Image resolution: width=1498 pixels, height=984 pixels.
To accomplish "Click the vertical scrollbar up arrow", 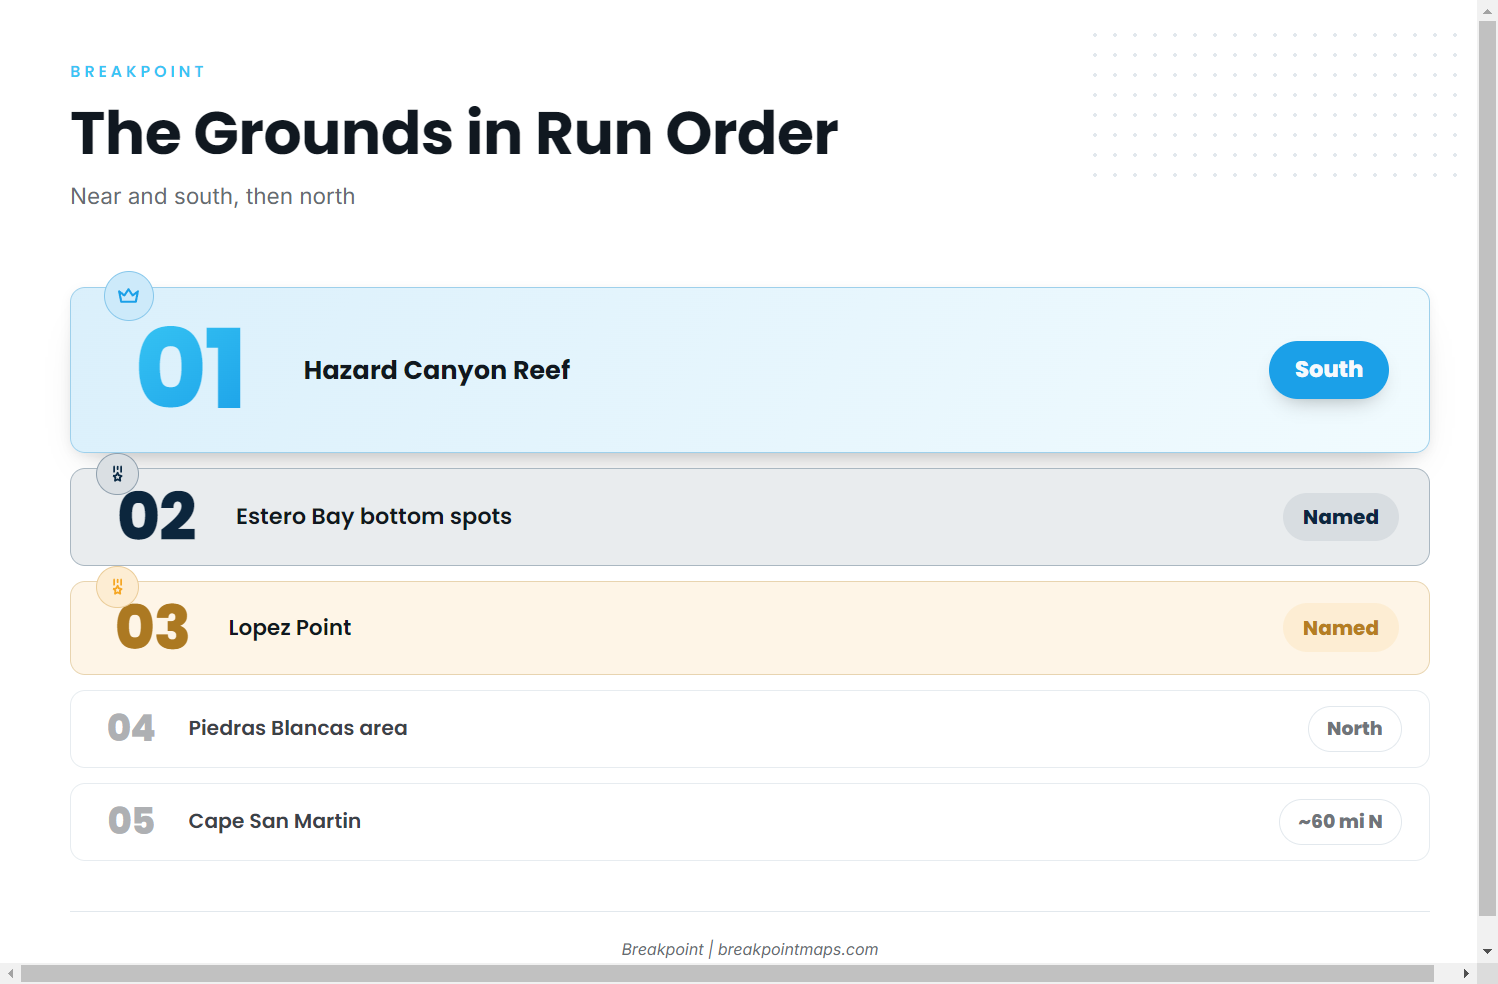I will coord(1488,10).
